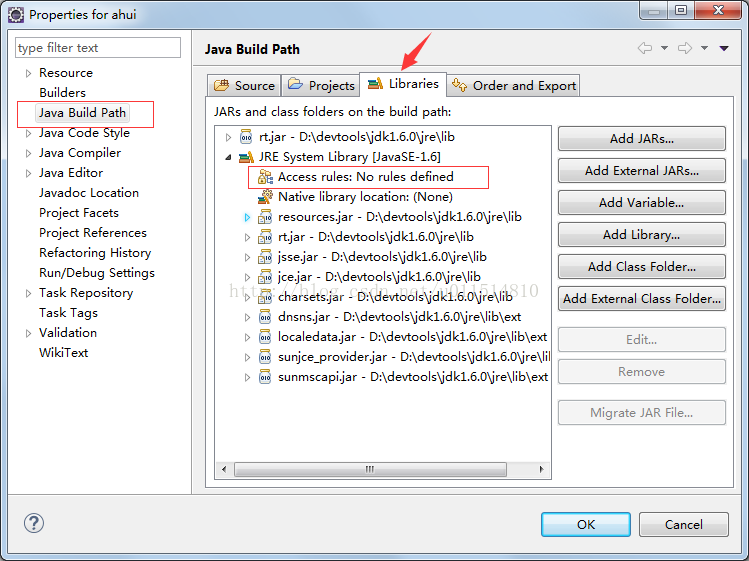
Task: Click the top-level rt.jar jar icon
Action: [x=246, y=137]
